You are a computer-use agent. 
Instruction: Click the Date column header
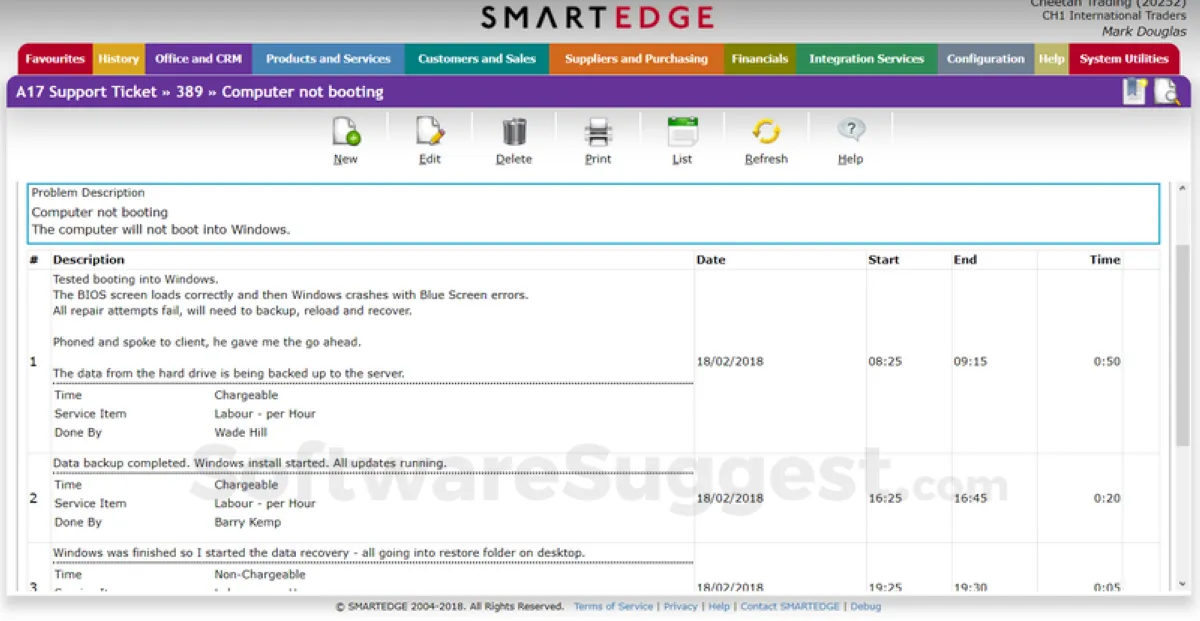(711, 260)
